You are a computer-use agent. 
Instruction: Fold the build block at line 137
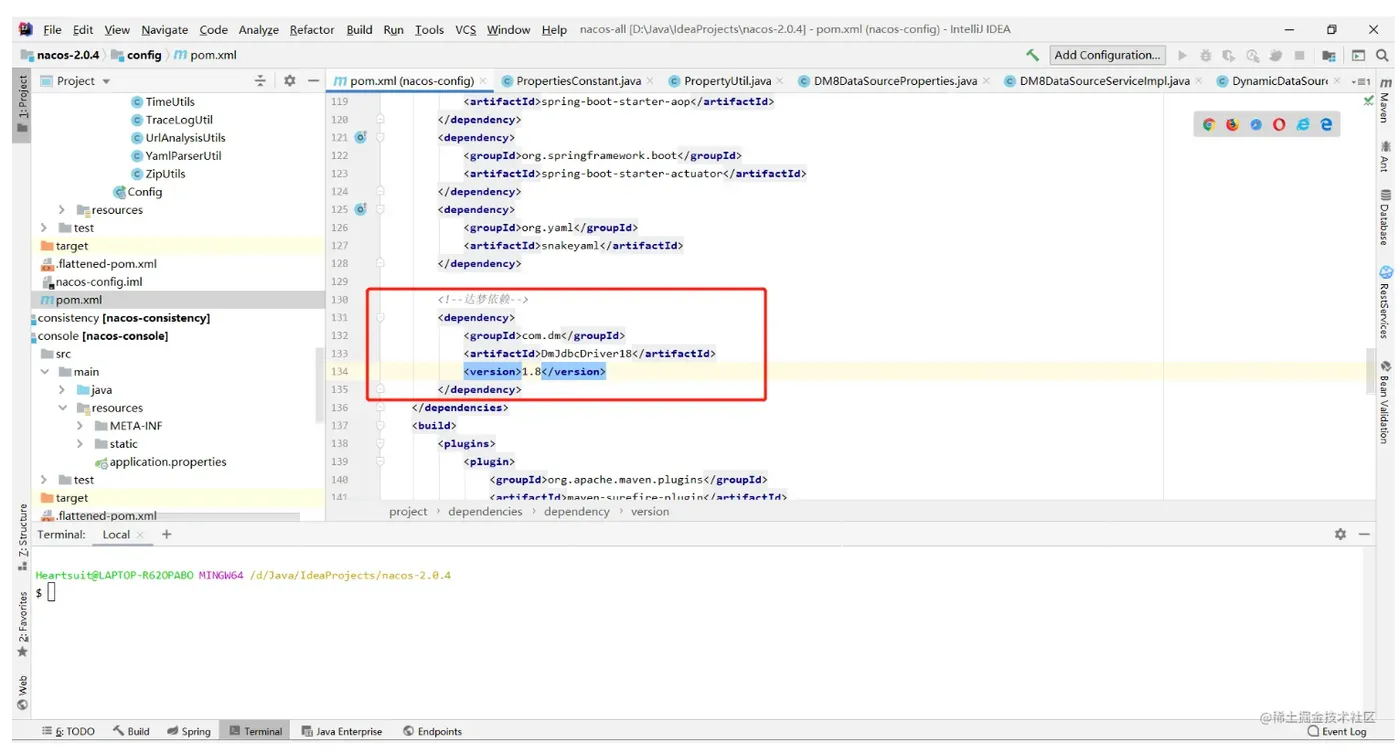coord(380,425)
